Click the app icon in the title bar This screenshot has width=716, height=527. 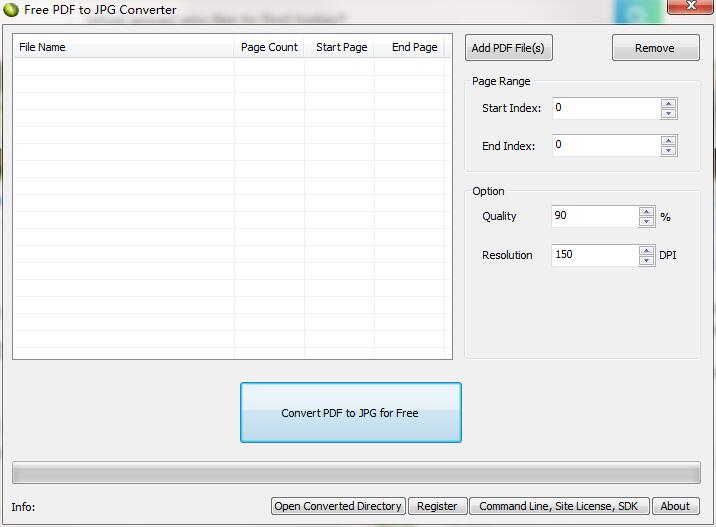11,10
